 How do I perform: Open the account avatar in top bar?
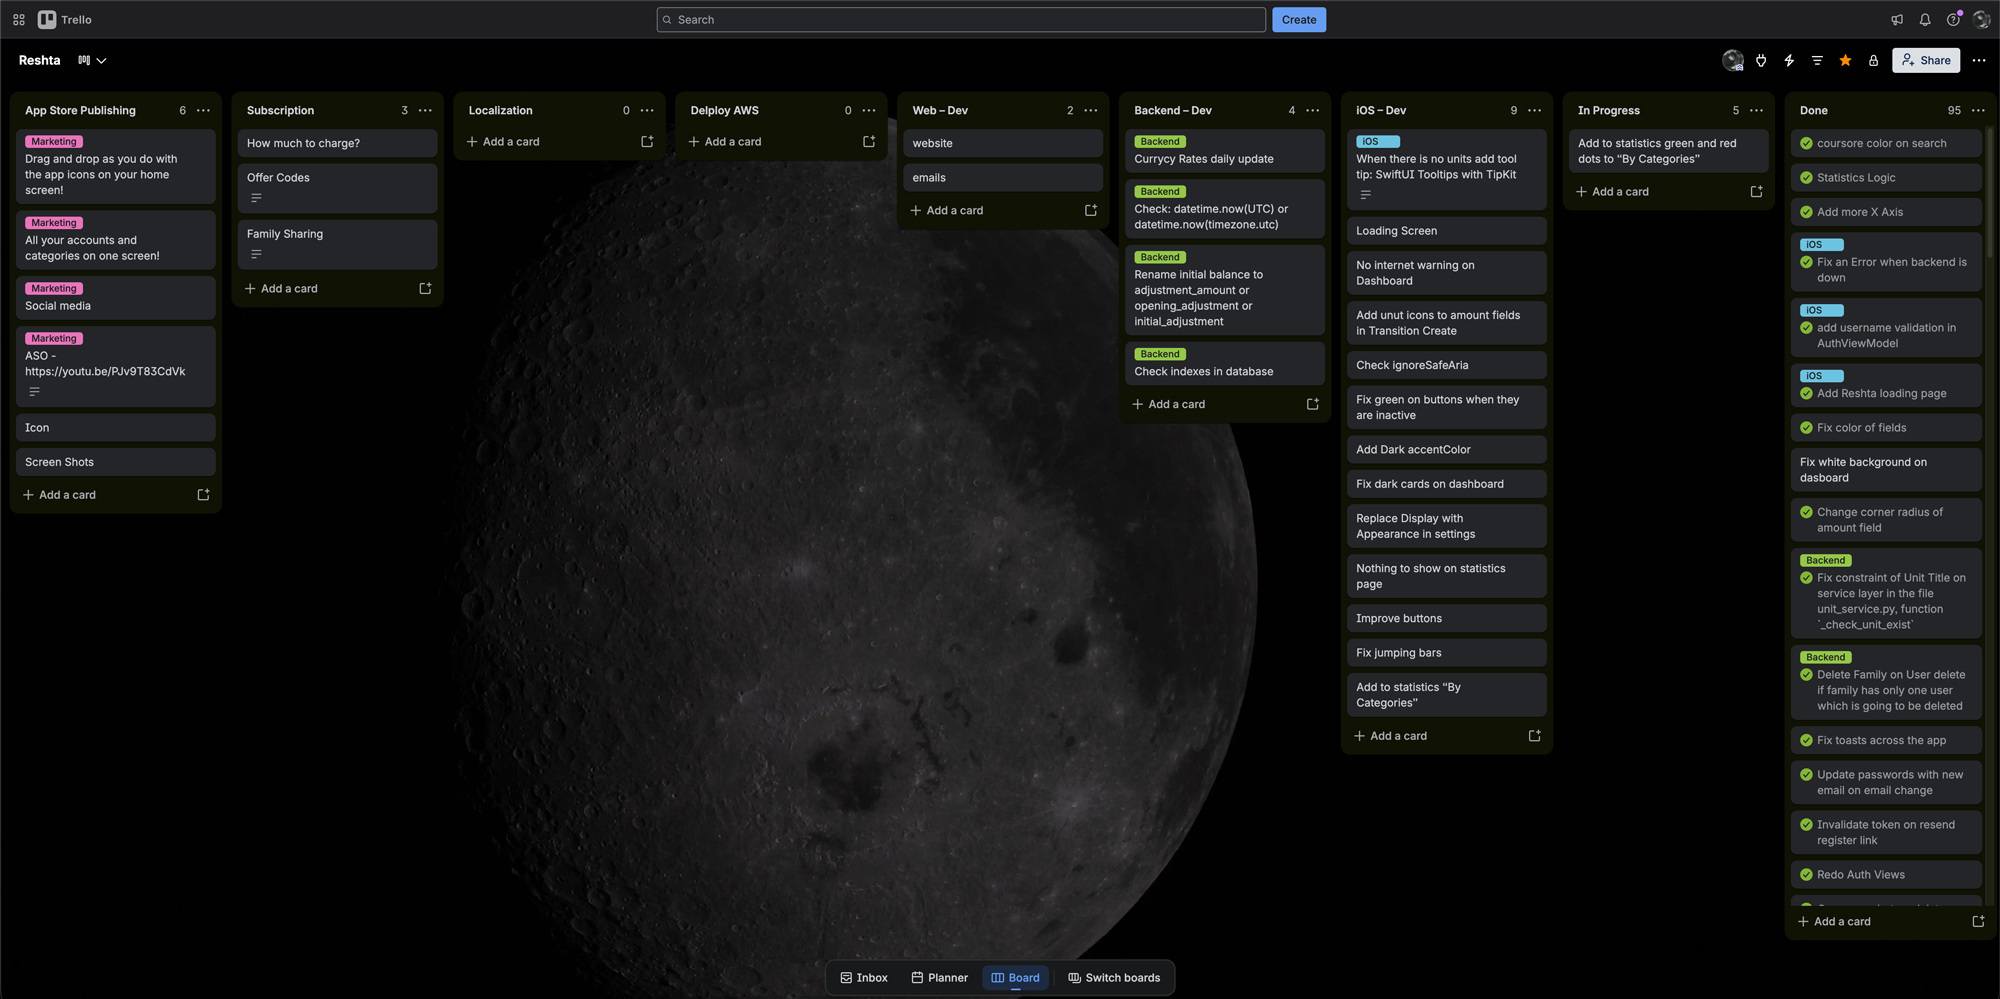[x=1981, y=20]
